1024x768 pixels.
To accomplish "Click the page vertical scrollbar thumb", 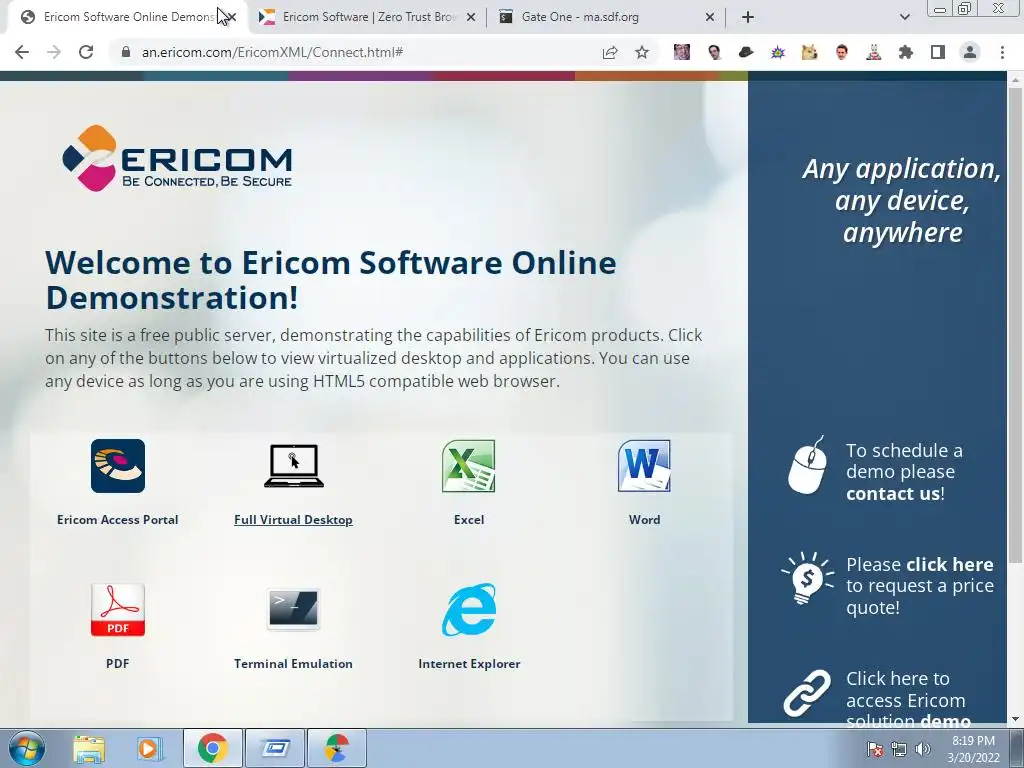I will (1015, 323).
